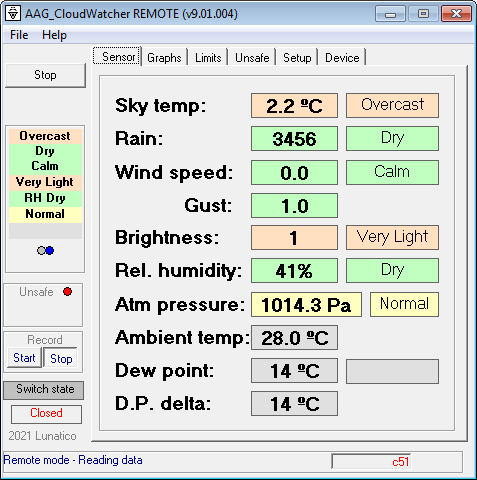
Task: Click the c51 status code field
Action: tap(371, 462)
